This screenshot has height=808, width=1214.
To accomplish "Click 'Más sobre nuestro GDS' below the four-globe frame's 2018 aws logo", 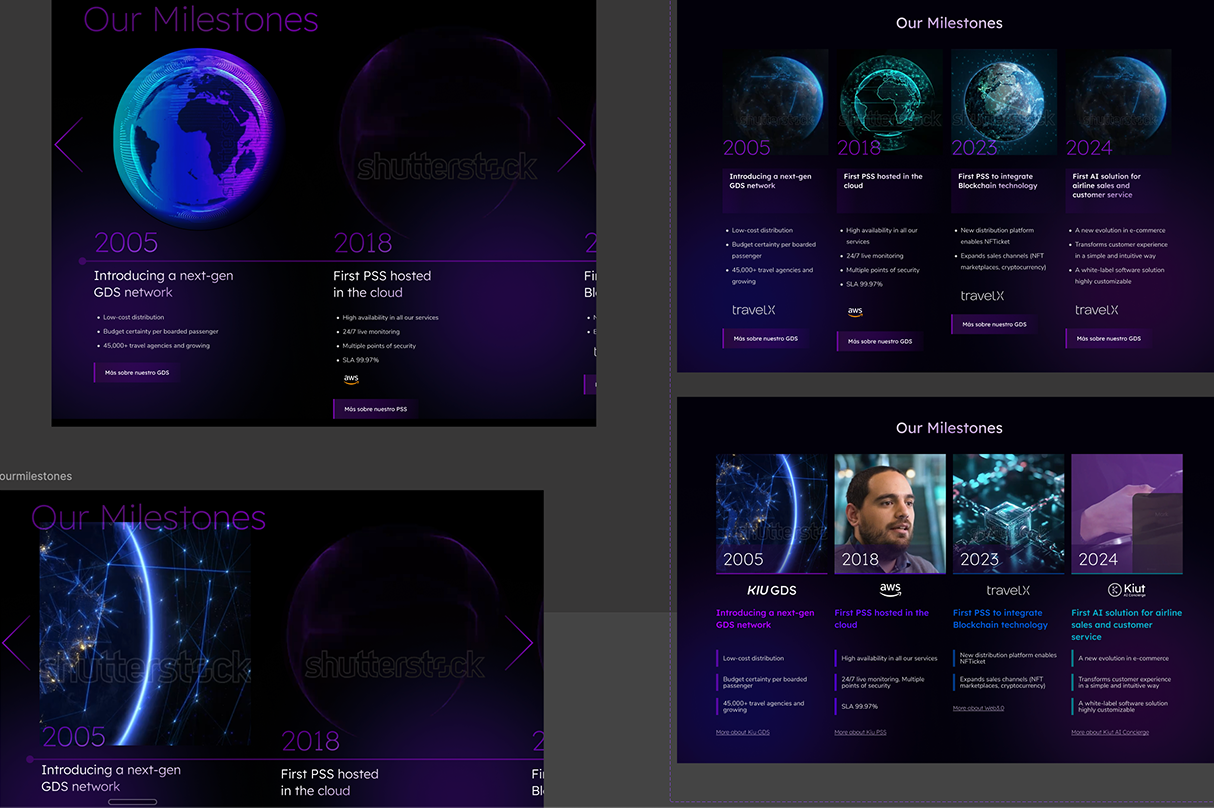I will (880, 341).
